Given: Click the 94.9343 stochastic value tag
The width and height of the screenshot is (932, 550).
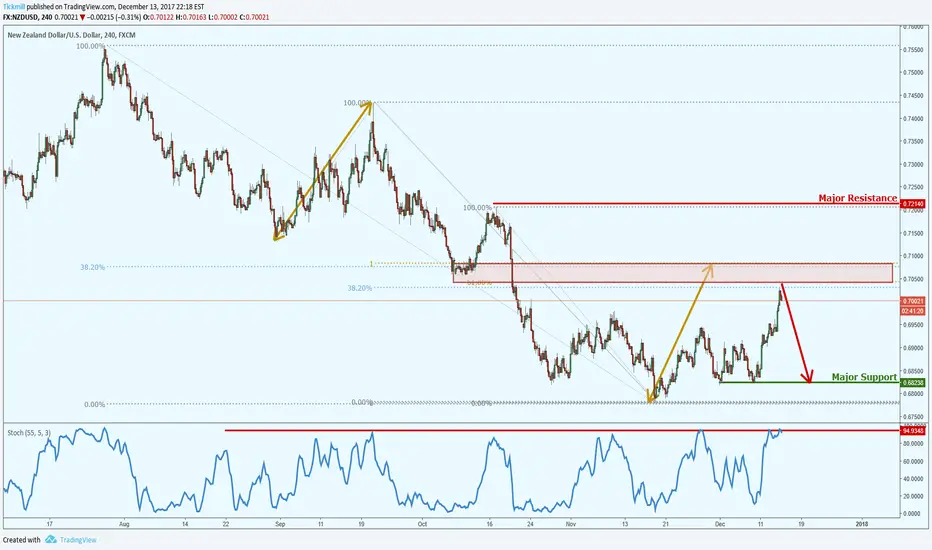Looking at the screenshot, I should pos(913,430).
